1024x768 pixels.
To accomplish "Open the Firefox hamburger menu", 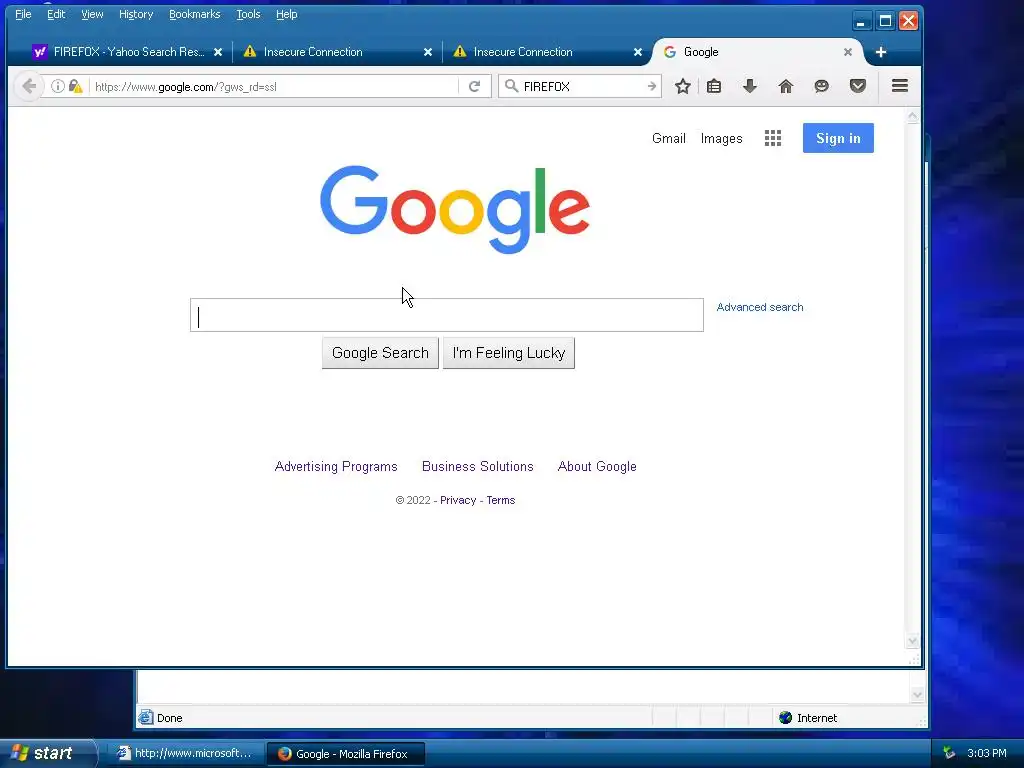I will pos(900,86).
